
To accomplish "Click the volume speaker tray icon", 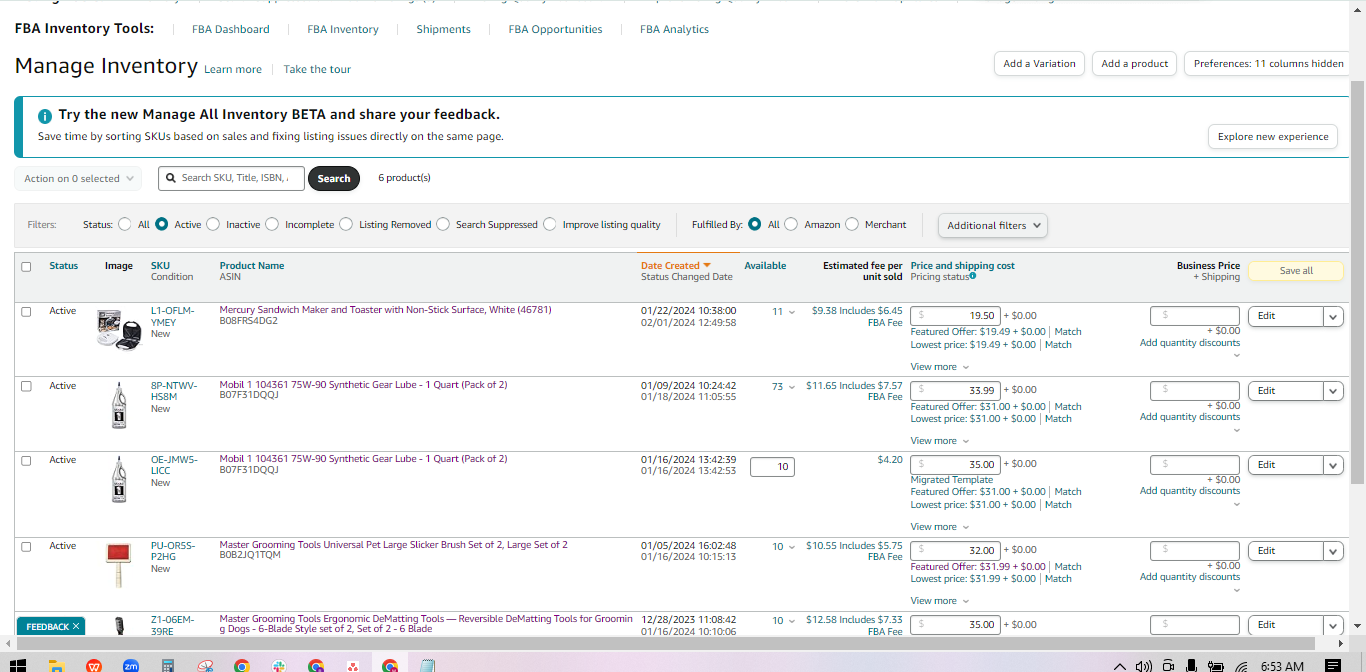I will click(x=1144, y=666).
